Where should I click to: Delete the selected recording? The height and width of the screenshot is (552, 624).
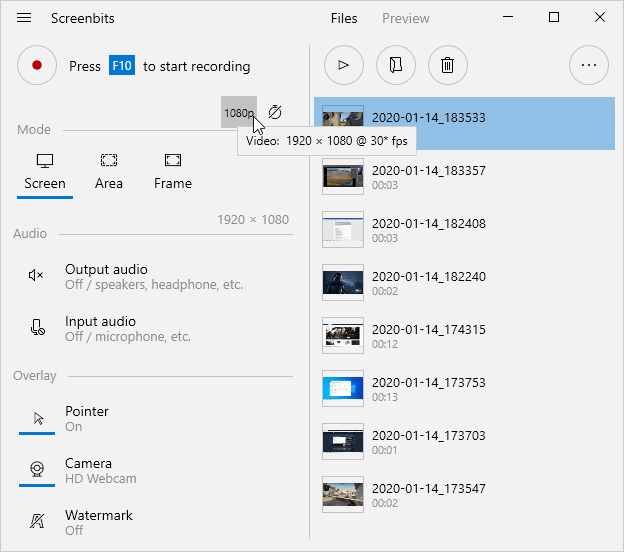click(448, 65)
